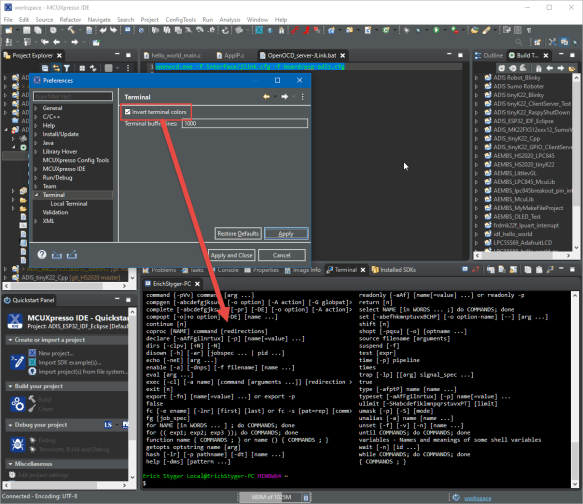Expand the ADIS Robot_Blinky build target

pyautogui.click(x=477, y=78)
